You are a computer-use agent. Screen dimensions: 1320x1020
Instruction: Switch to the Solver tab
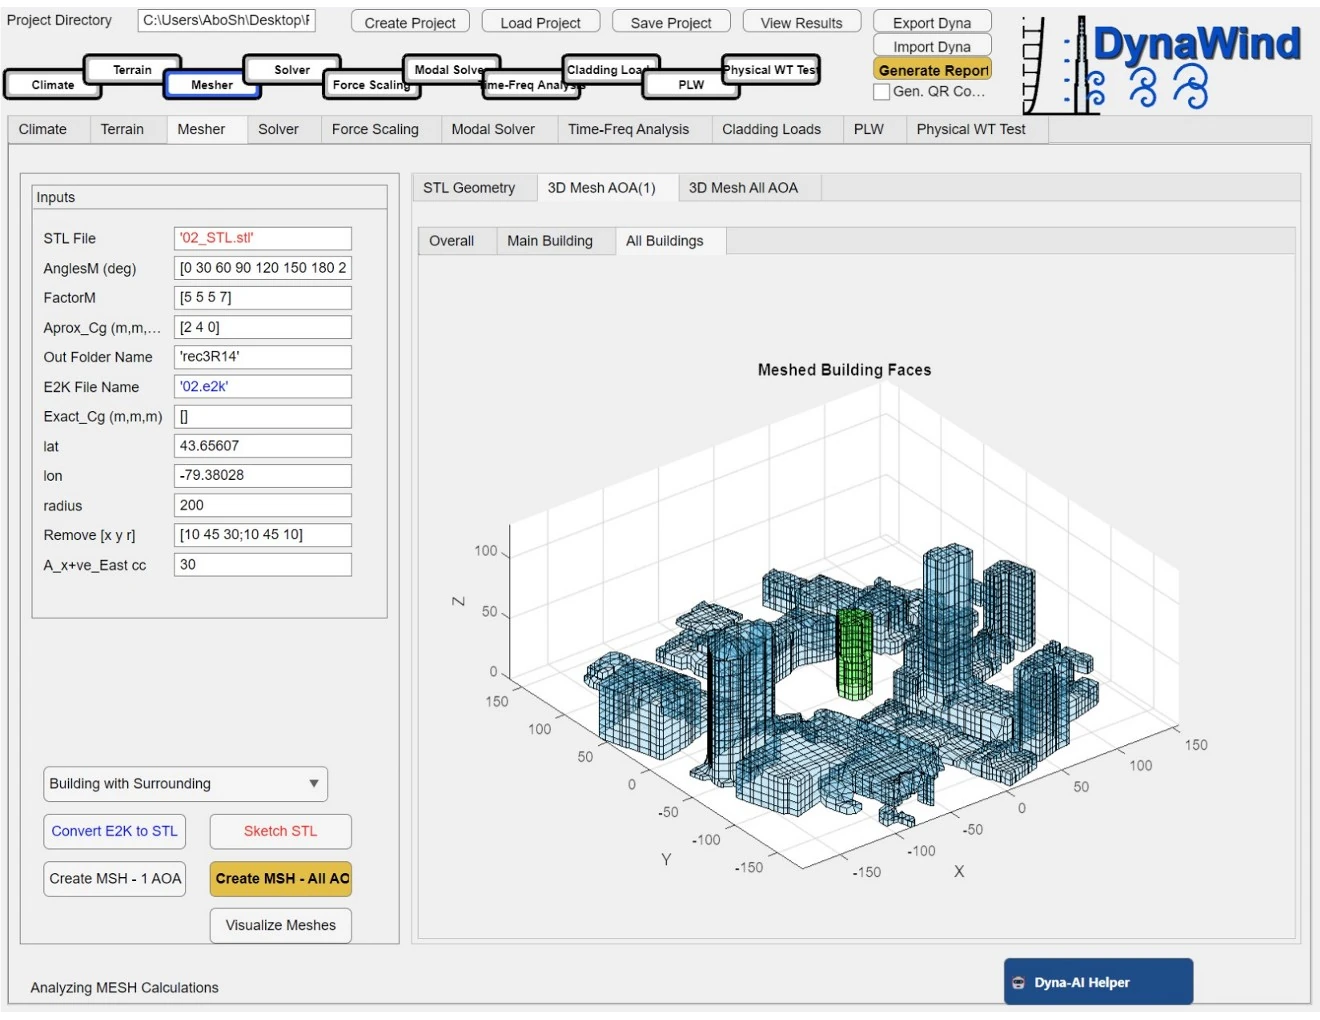click(x=279, y=128)
